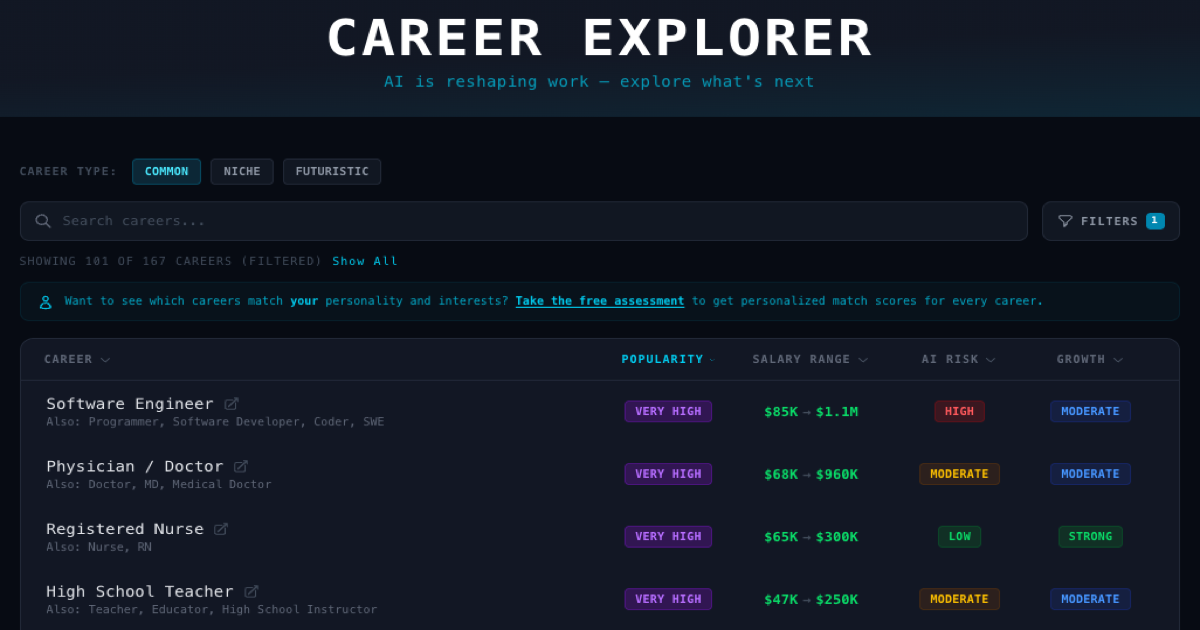Screen dimensions: 1200x630
Task: Switch to the FUTURISTIC career type
Action: coord(331,171)
